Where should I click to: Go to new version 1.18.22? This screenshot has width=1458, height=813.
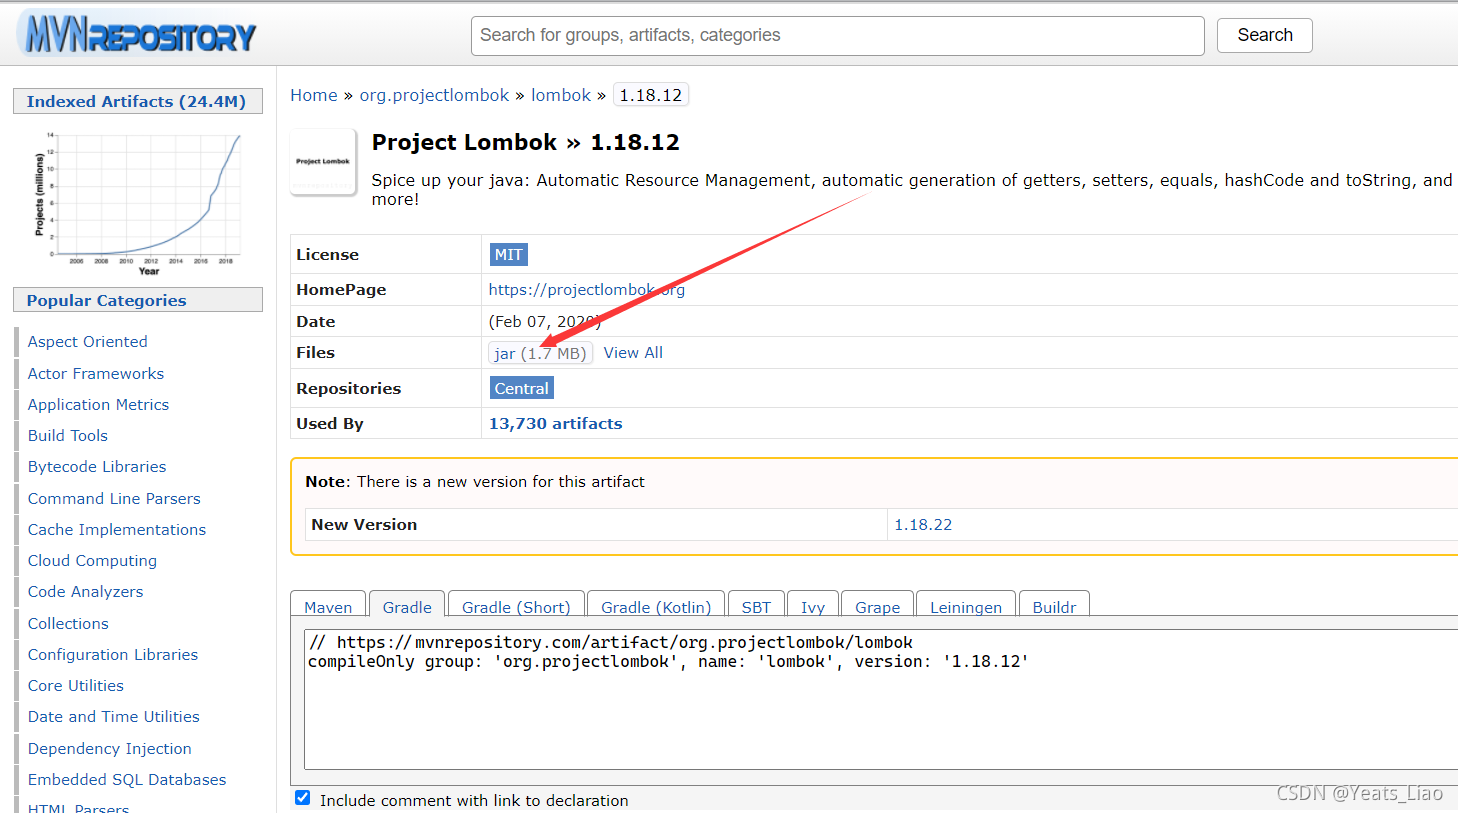[x=922, y=525]
